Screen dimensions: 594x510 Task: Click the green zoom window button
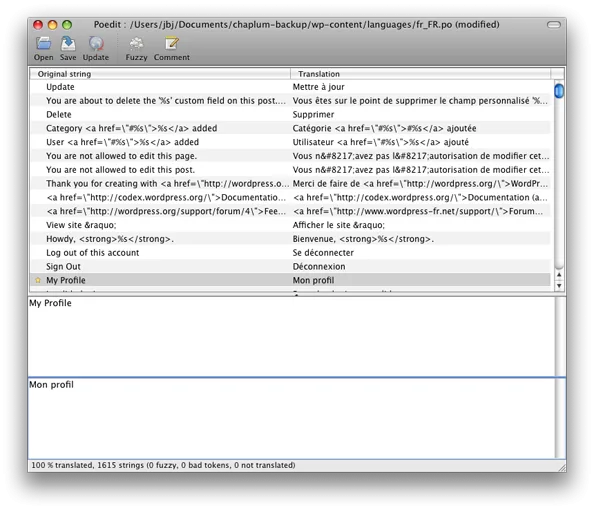coord(67,25)
